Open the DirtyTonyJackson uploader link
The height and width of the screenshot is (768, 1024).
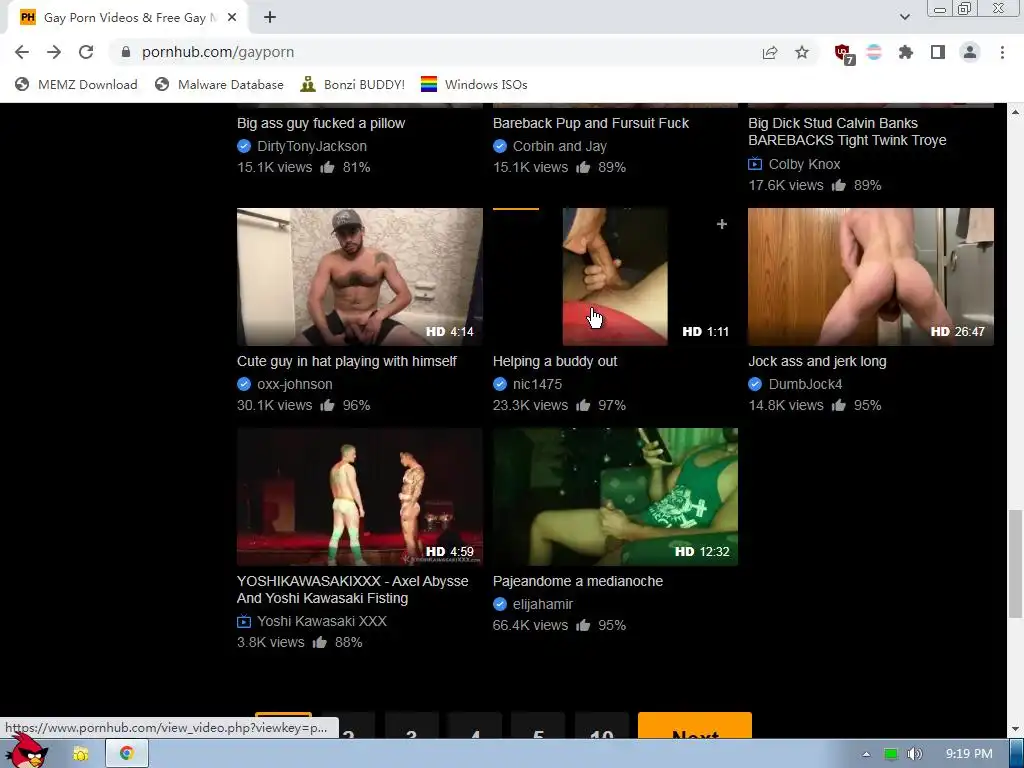(312, 146)
